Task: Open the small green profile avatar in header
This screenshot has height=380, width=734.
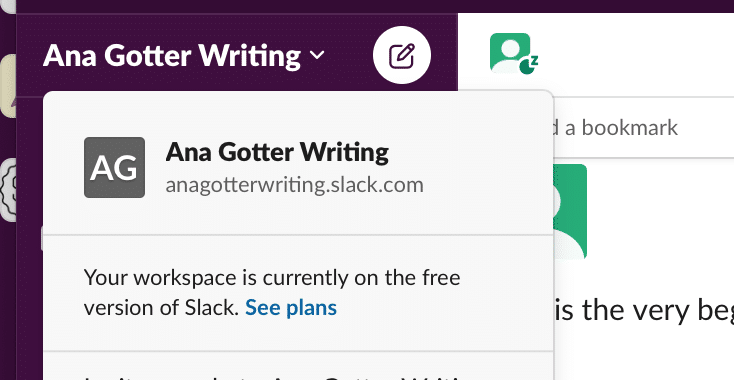Action: (x=510, y=53)
